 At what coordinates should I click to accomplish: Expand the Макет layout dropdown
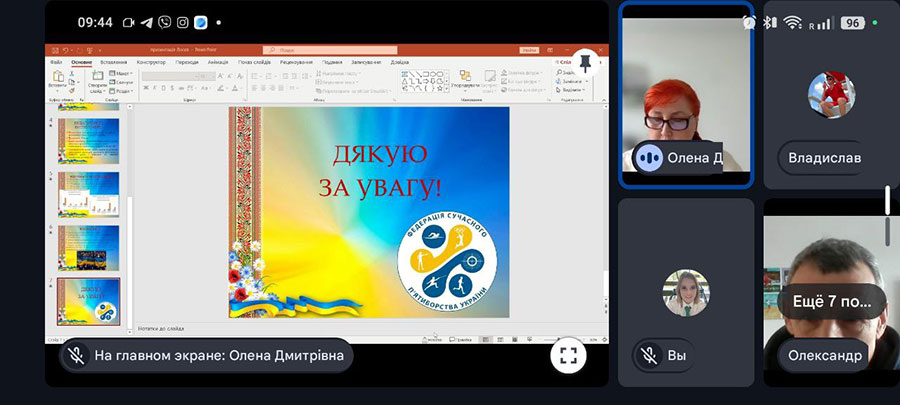click(x=122, y=74)
